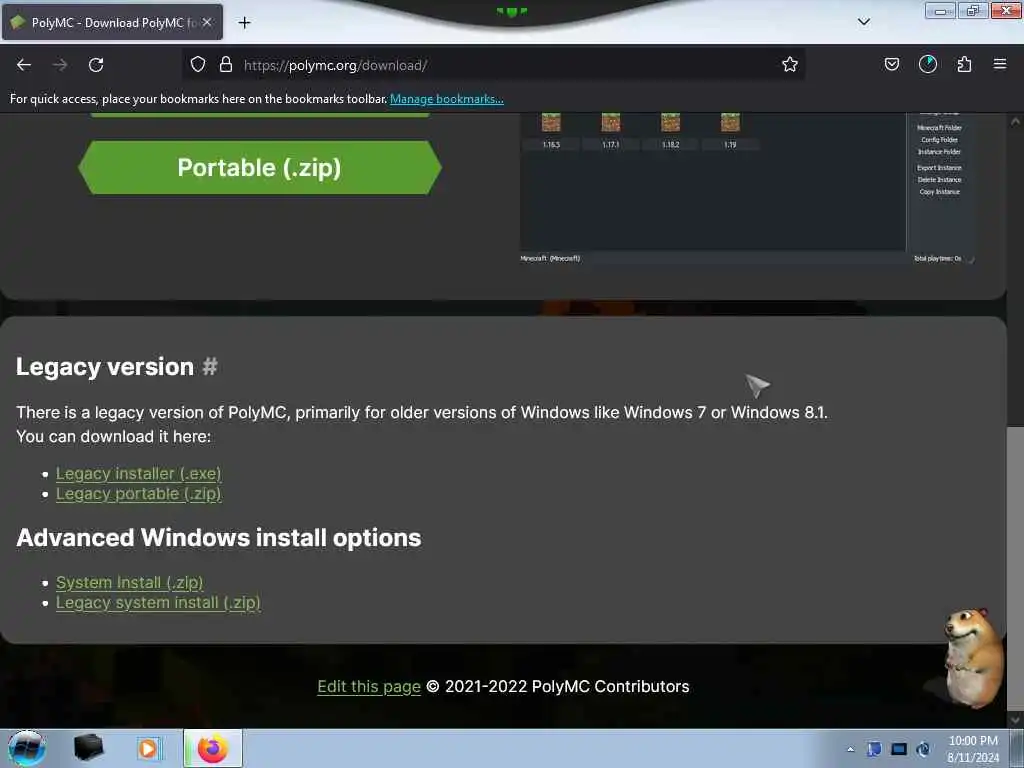Open the display monitor tray icon
1024x768 pixels.
(899, 749)
